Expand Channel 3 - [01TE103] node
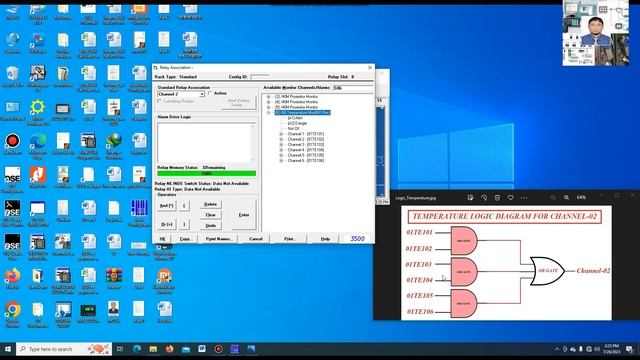This screenshot has height=360, width=640. (281, 144)
